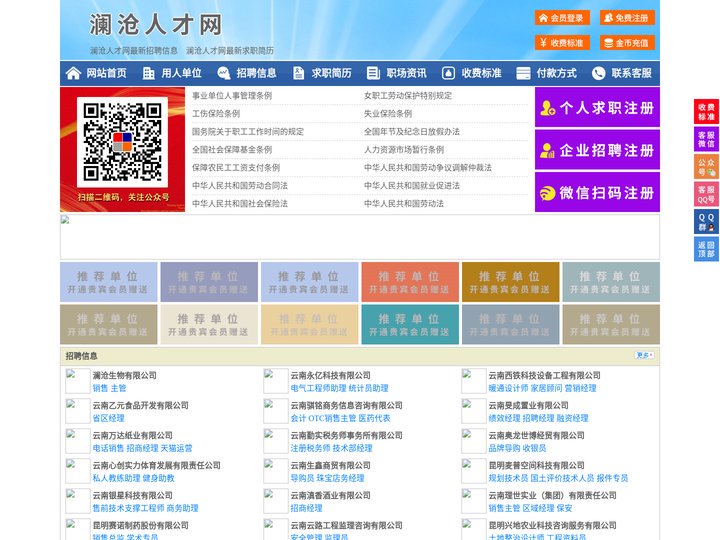Open the 省区经理 job link

tap(108, 418)
